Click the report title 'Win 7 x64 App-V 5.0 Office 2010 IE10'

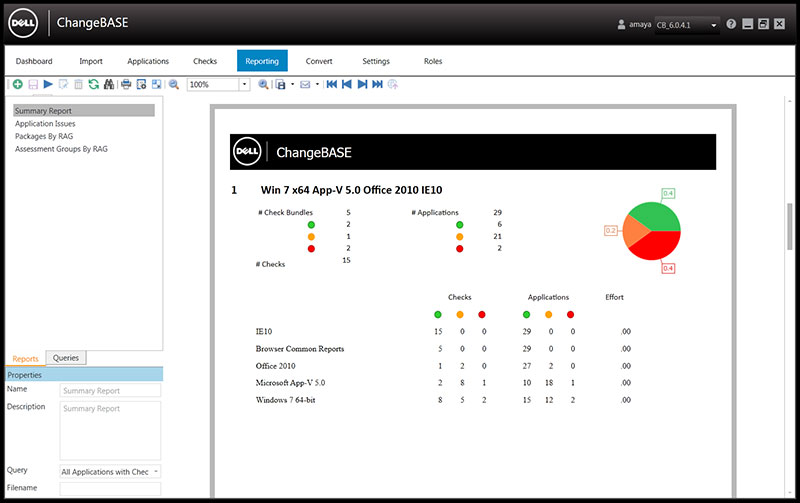coord(352,190)
